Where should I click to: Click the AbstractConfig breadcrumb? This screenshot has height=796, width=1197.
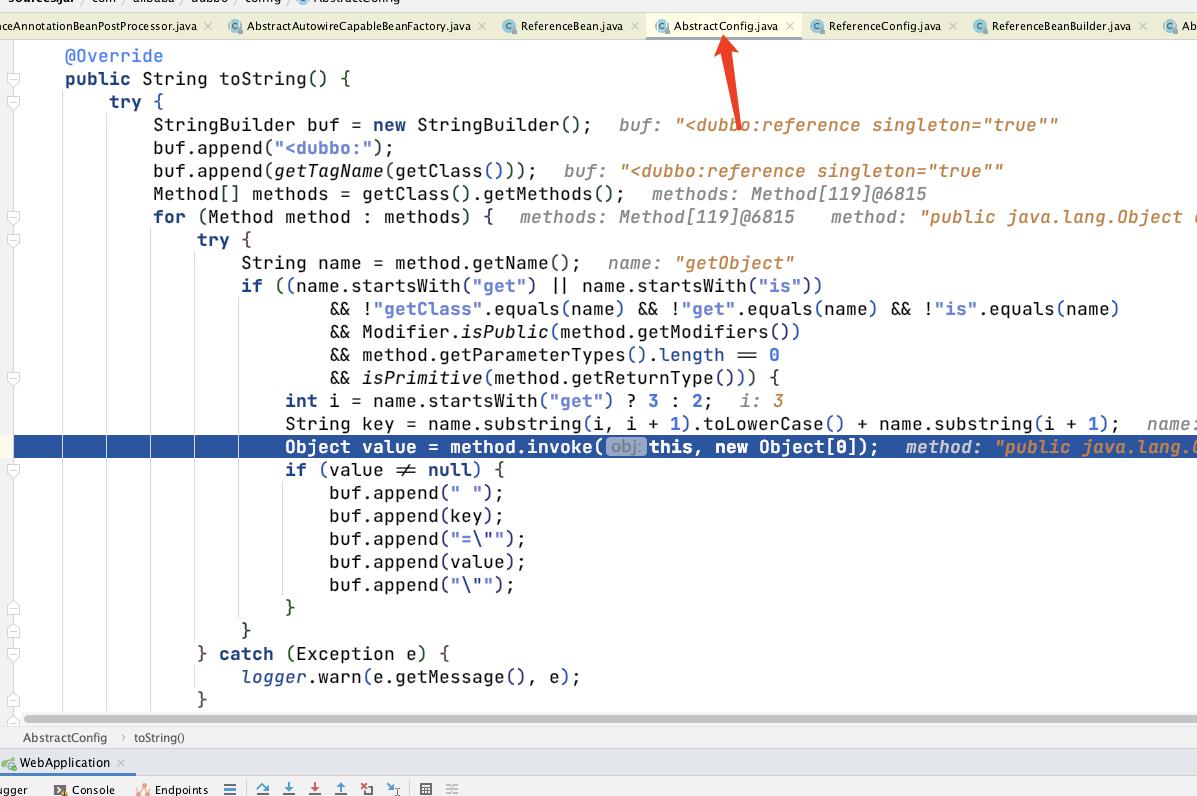pos(65,737)
